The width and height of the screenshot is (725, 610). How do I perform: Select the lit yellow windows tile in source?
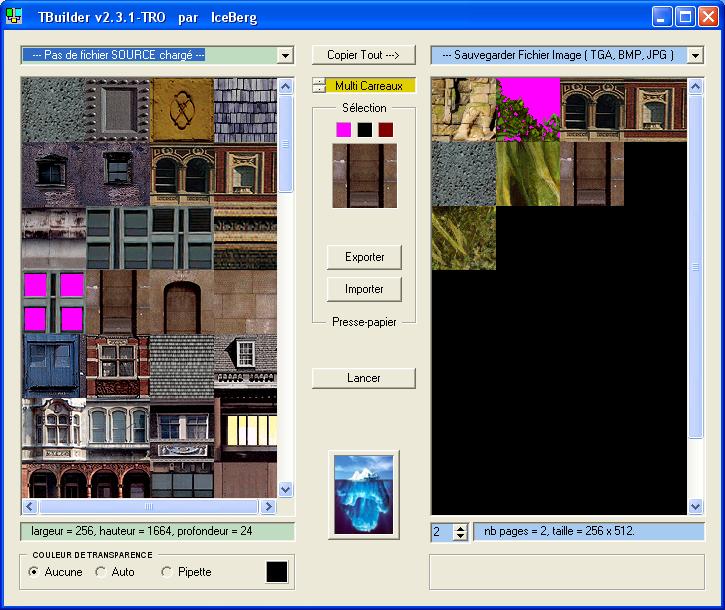coord(246,430)
